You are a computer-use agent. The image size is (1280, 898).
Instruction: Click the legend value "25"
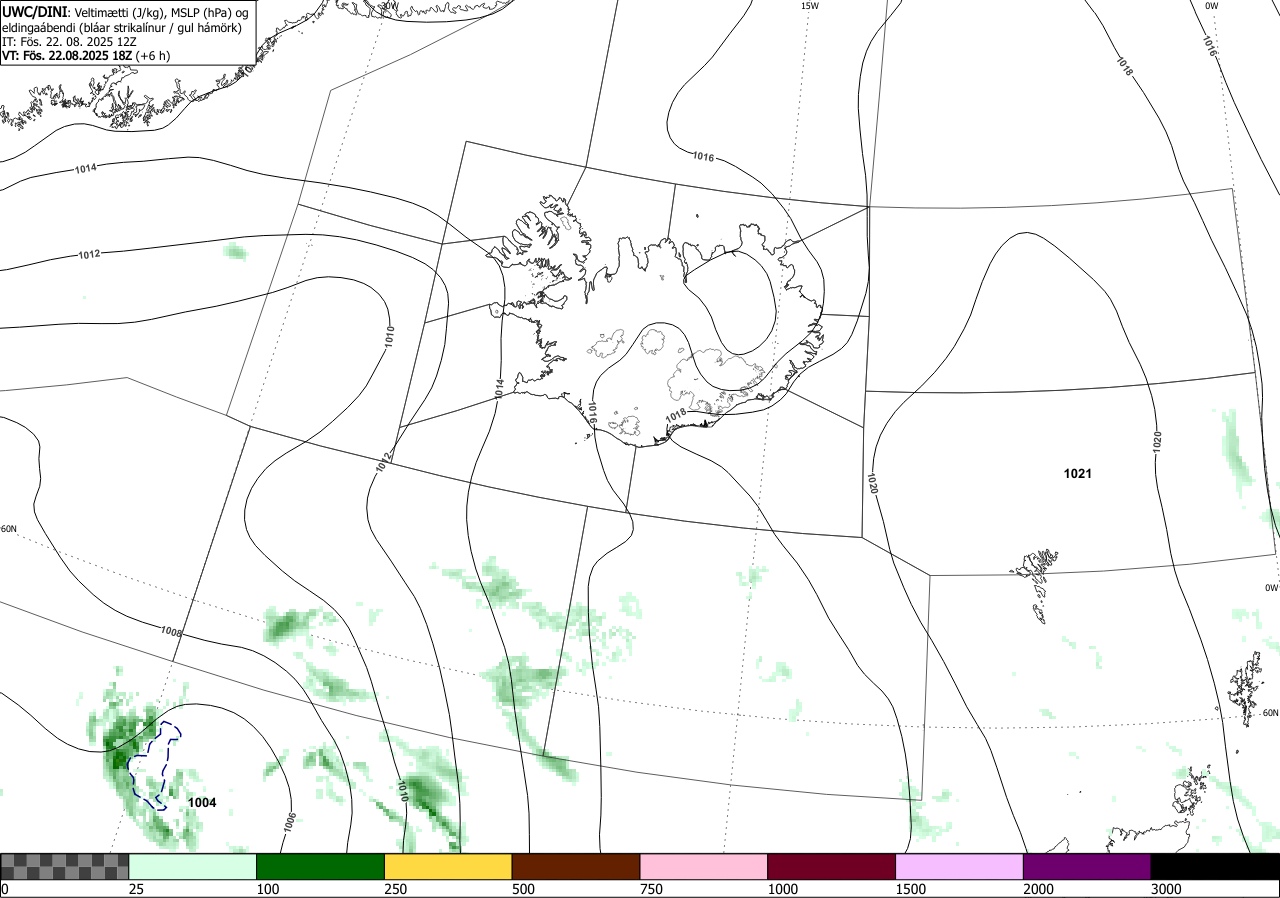click(137, 889)
